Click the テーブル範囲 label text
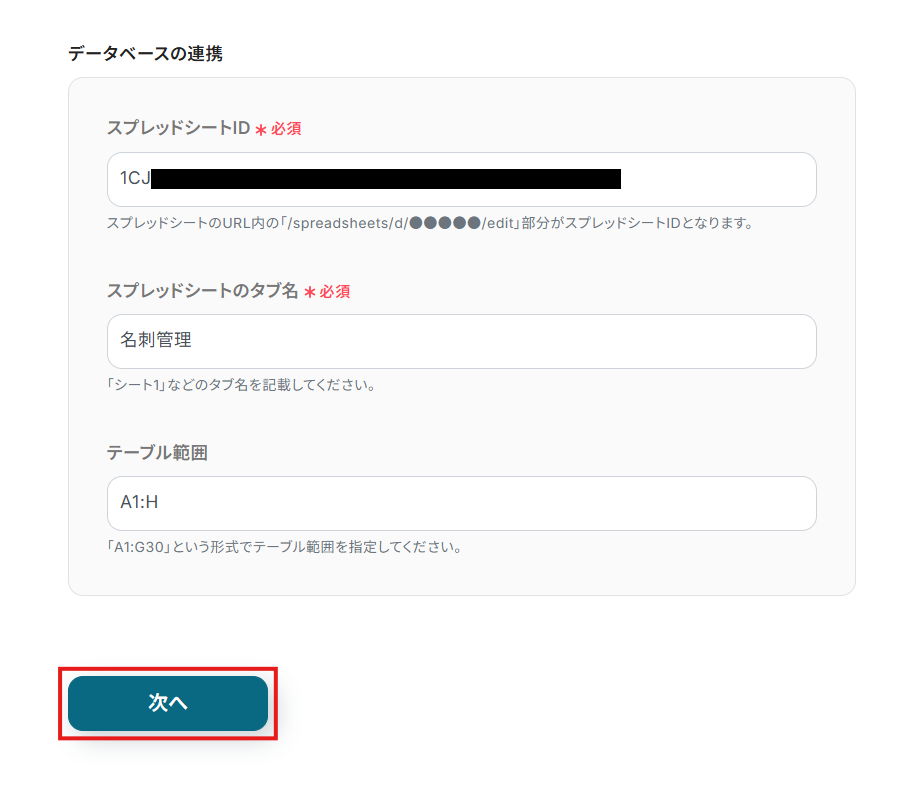Image resolution: width=919 pixels, height=795 pixels. click(157, 452)
